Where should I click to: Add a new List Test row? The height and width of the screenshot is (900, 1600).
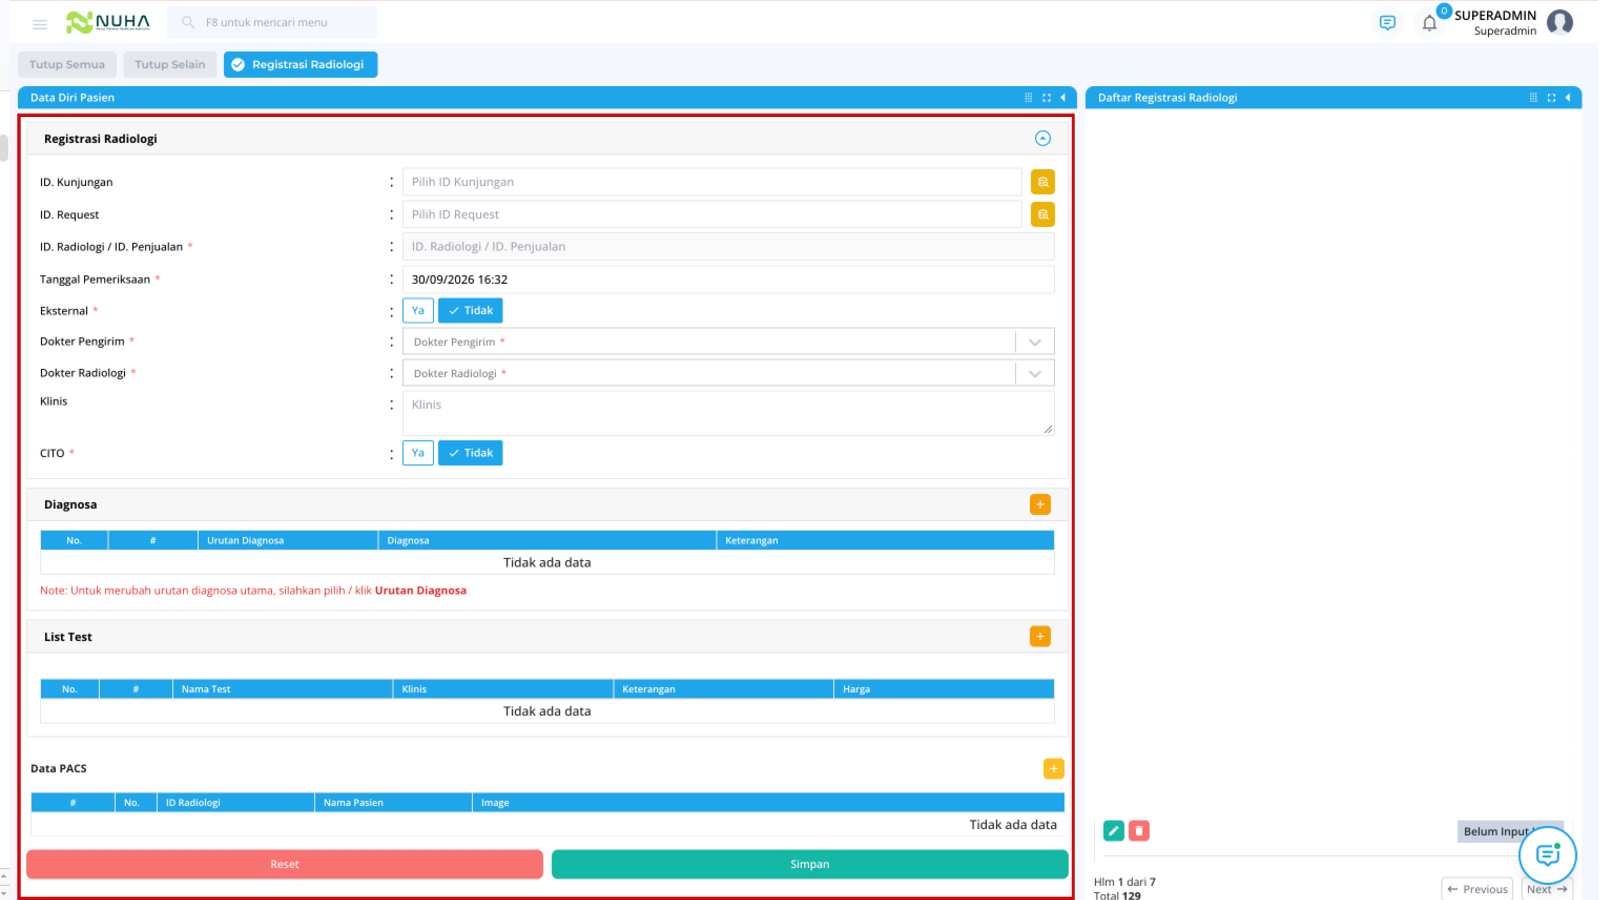(1040, 636)
